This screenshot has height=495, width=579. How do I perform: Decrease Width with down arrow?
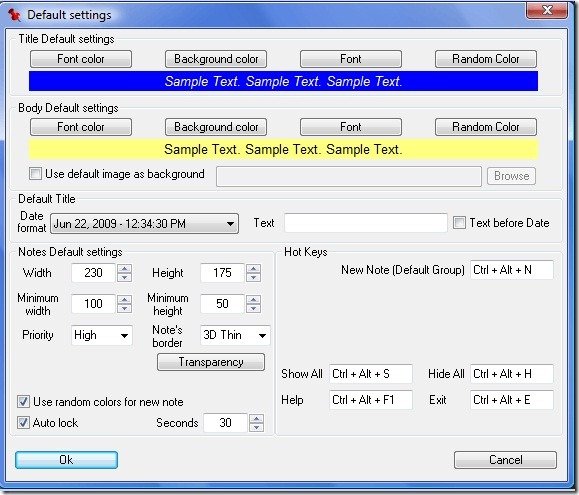point(124,278)
